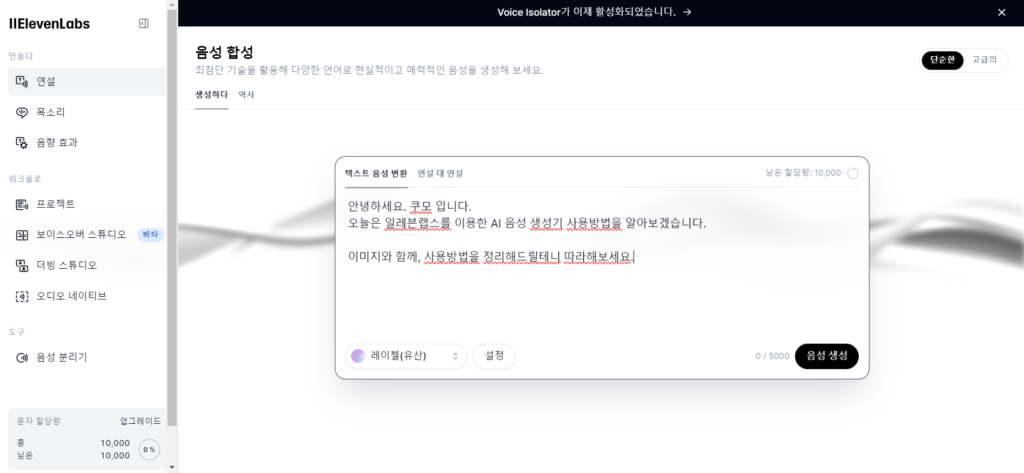Click the 보이스오버 스튜디오 icon
The height and width of the screenshot is (473, 1024).
point(22,235)
